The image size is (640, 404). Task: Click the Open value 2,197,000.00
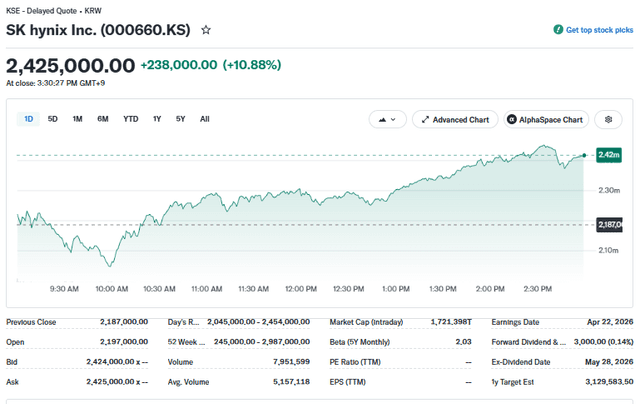click(x=124, y=342)
